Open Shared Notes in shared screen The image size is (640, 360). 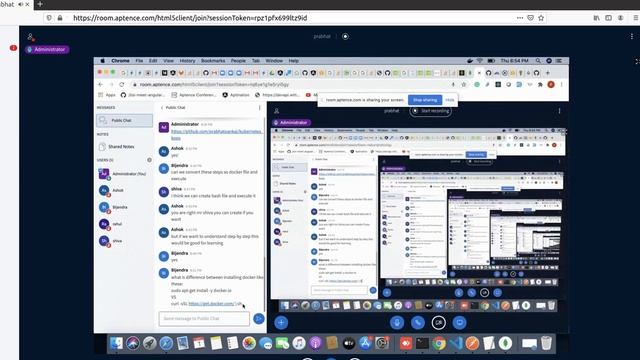pyautogui.click(x=117, y=147)
